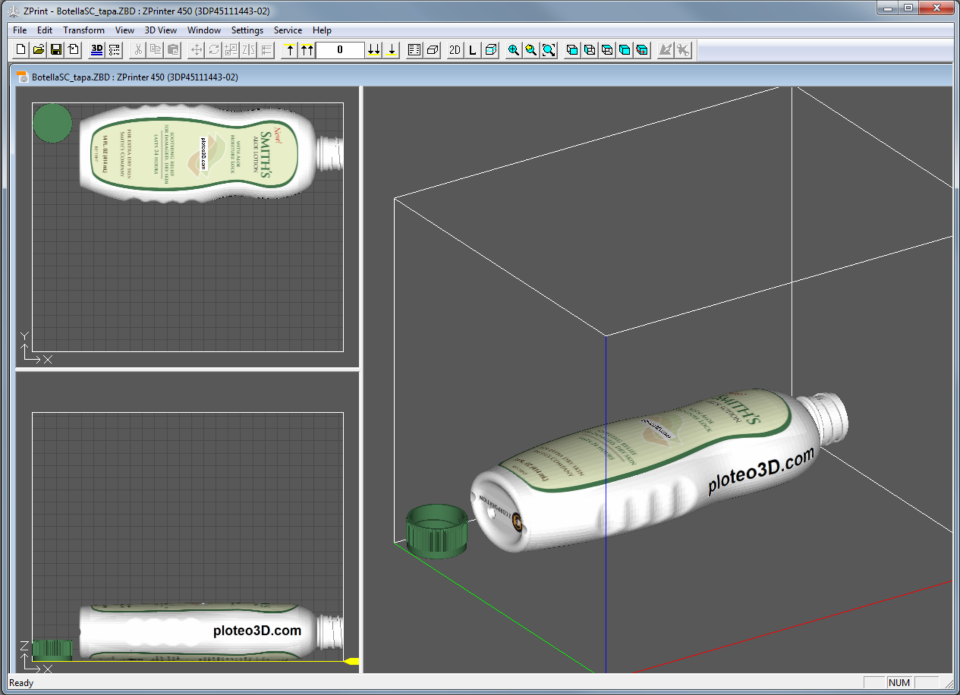Click the document icon beside BotellaSC_tapa.ZBD title
This screenshot has width=960, height=695.
click(x=23, y=77)
